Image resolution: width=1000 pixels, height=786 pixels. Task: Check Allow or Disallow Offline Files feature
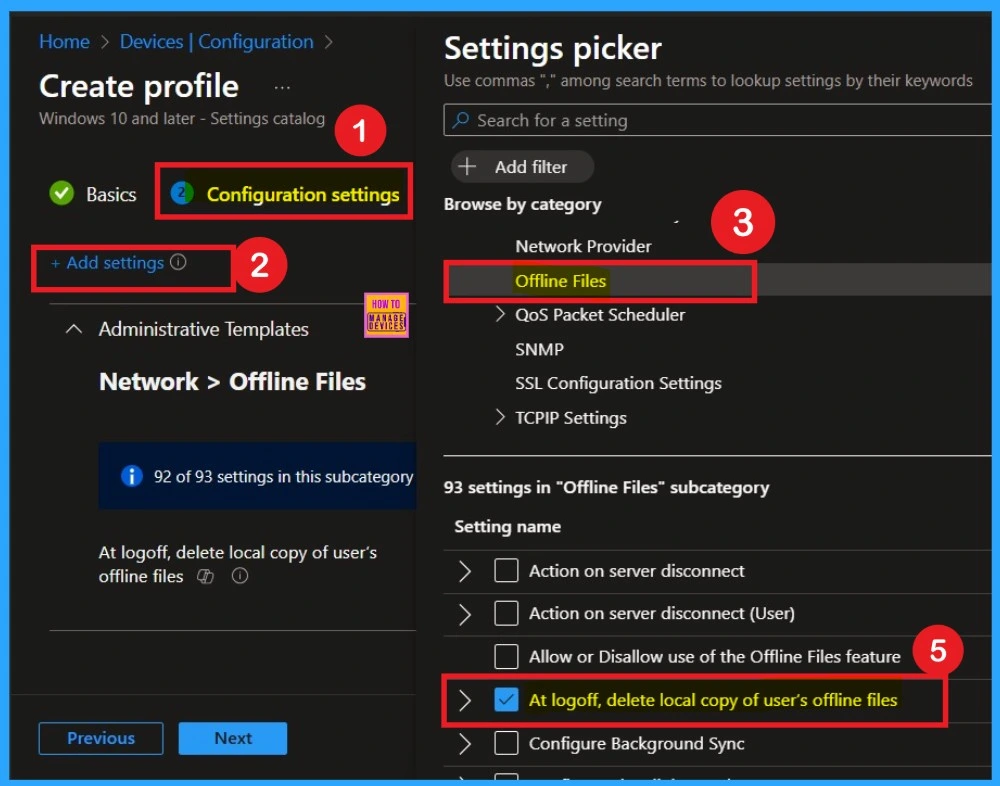point(506,656)
